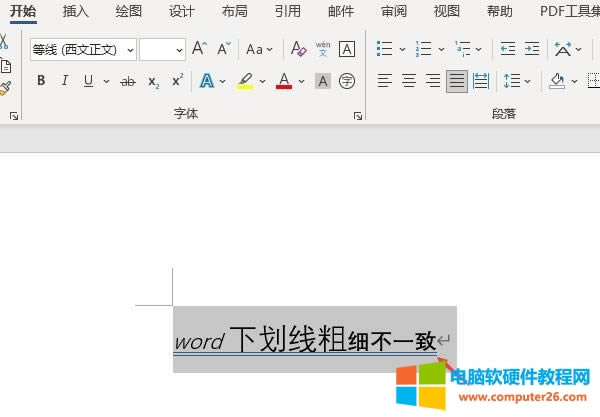The image size is (600, 417).
Task: Apply the red font color
Action: (x=284, y=81)
